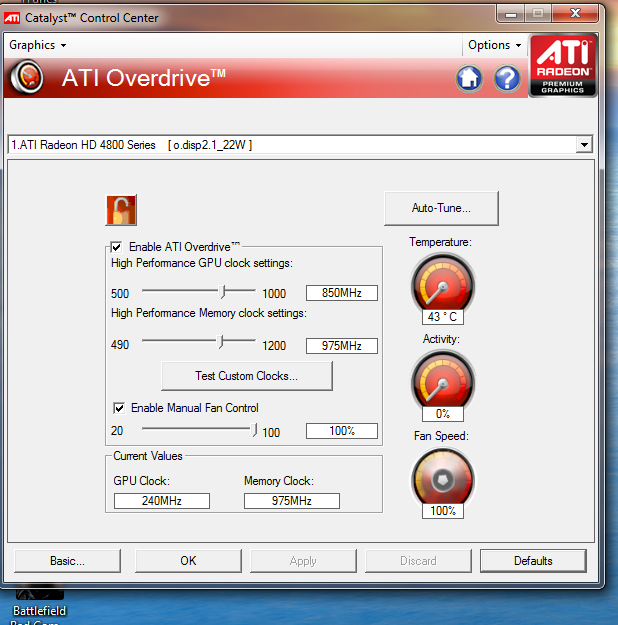Disable the Enable ATI Overdrive checkbox

(117, 247)
